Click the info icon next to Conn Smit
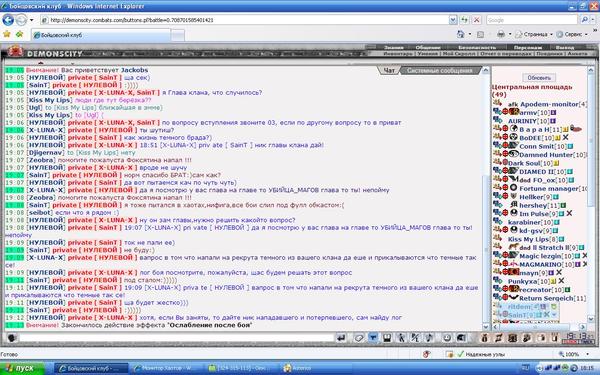The width and height of the screenshot is (600, 375). (570, 146)
